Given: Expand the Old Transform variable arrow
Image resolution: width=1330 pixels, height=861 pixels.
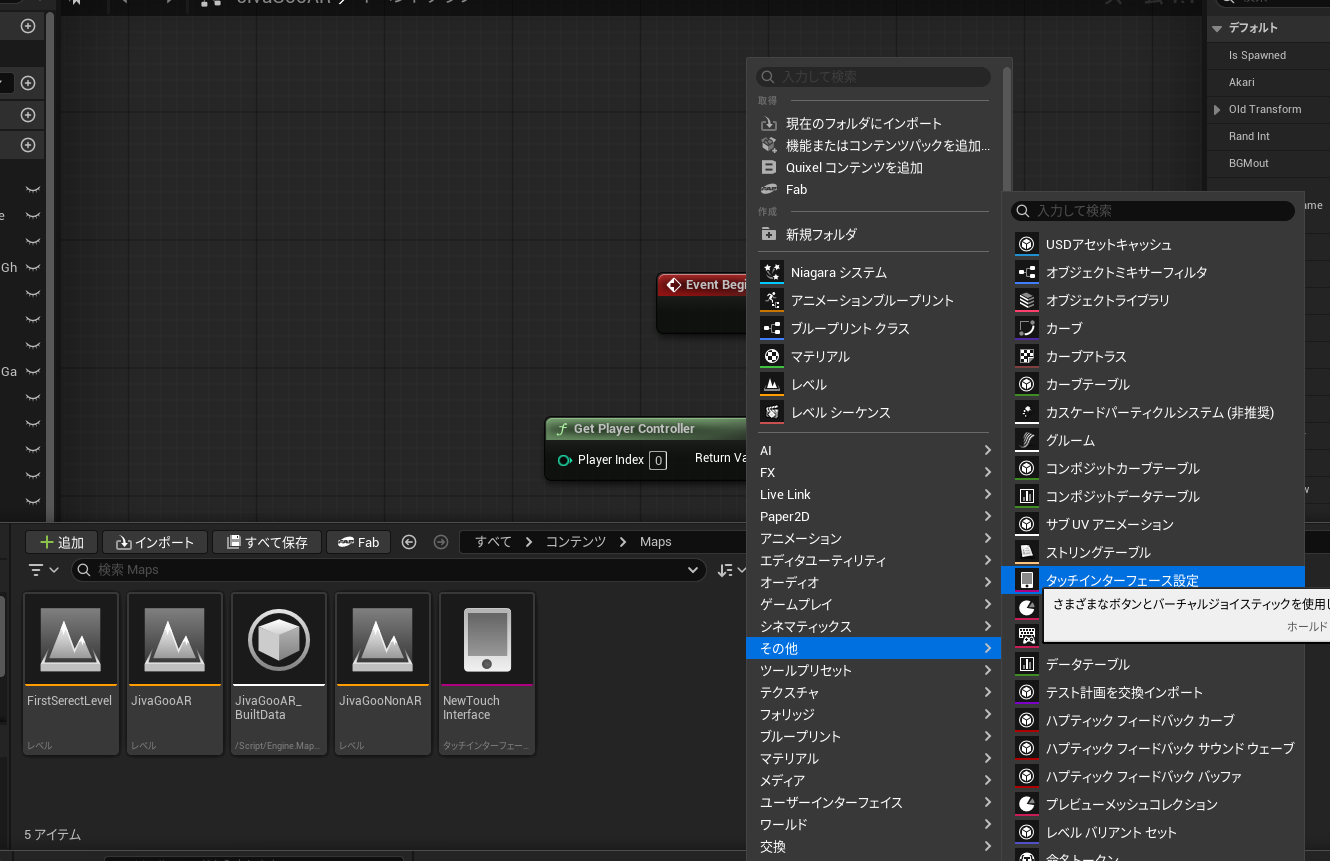Looking at the screenshot, I should 1217,109.
